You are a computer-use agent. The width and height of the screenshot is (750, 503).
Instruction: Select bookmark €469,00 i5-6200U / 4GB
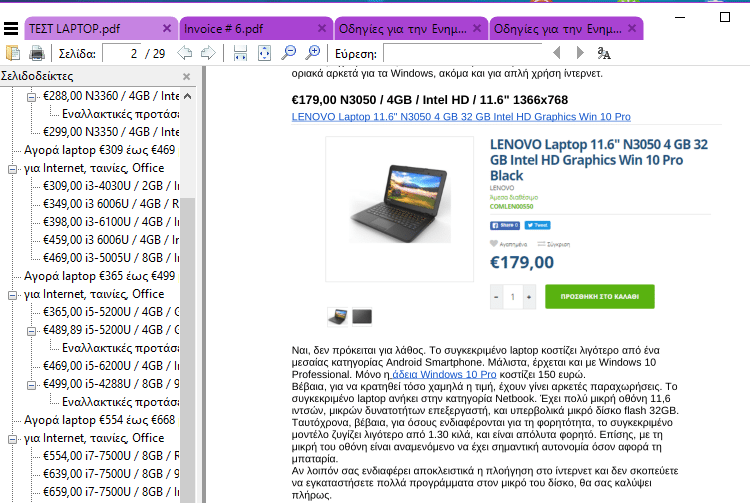(111, 366)
